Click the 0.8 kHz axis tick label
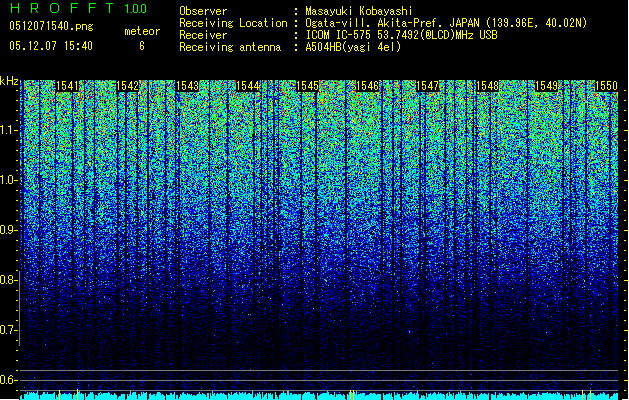The image size is (629, 400). click(8, 280)
